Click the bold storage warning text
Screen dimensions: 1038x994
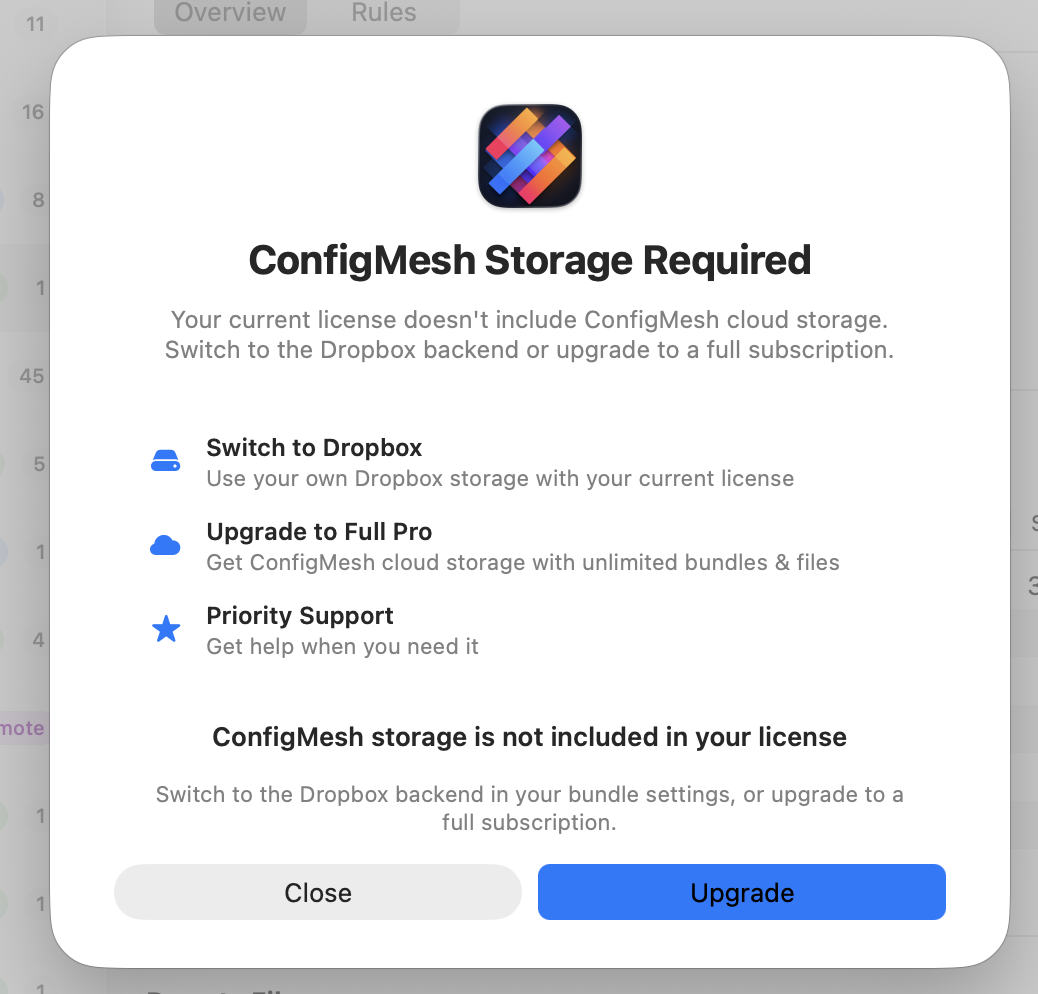coord(529,737)
